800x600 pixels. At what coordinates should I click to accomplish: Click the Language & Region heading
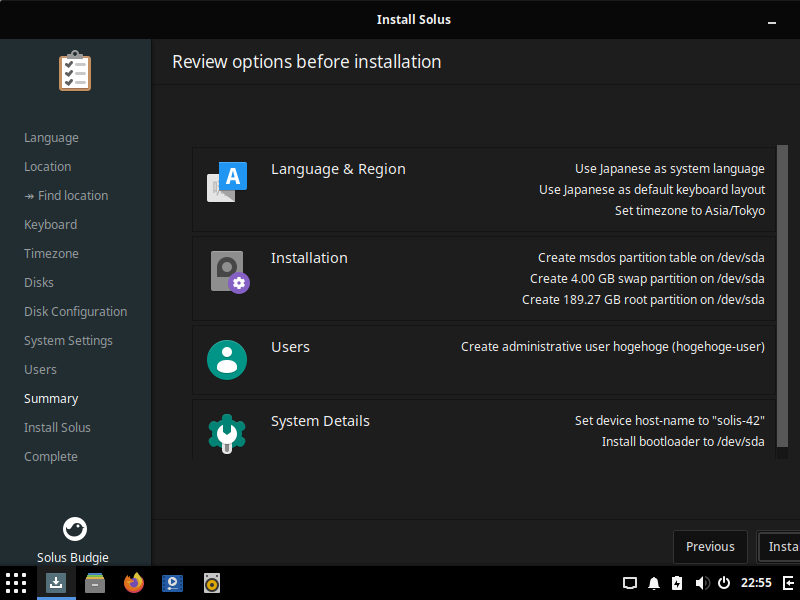coord(338,169)
